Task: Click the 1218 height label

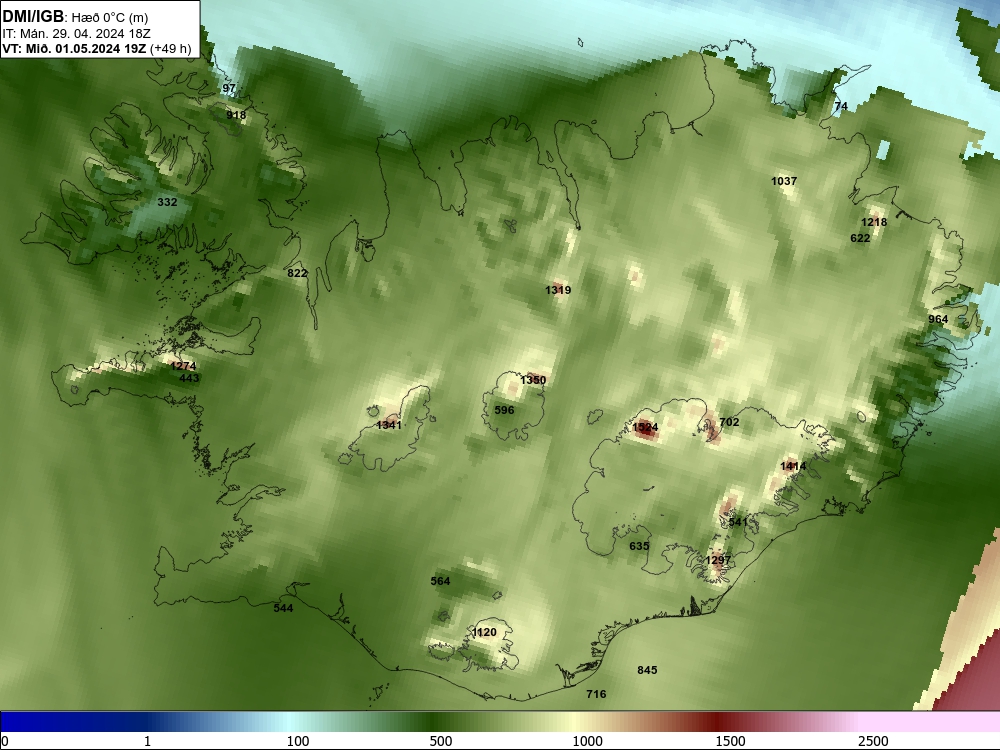Action: (874, 222)
